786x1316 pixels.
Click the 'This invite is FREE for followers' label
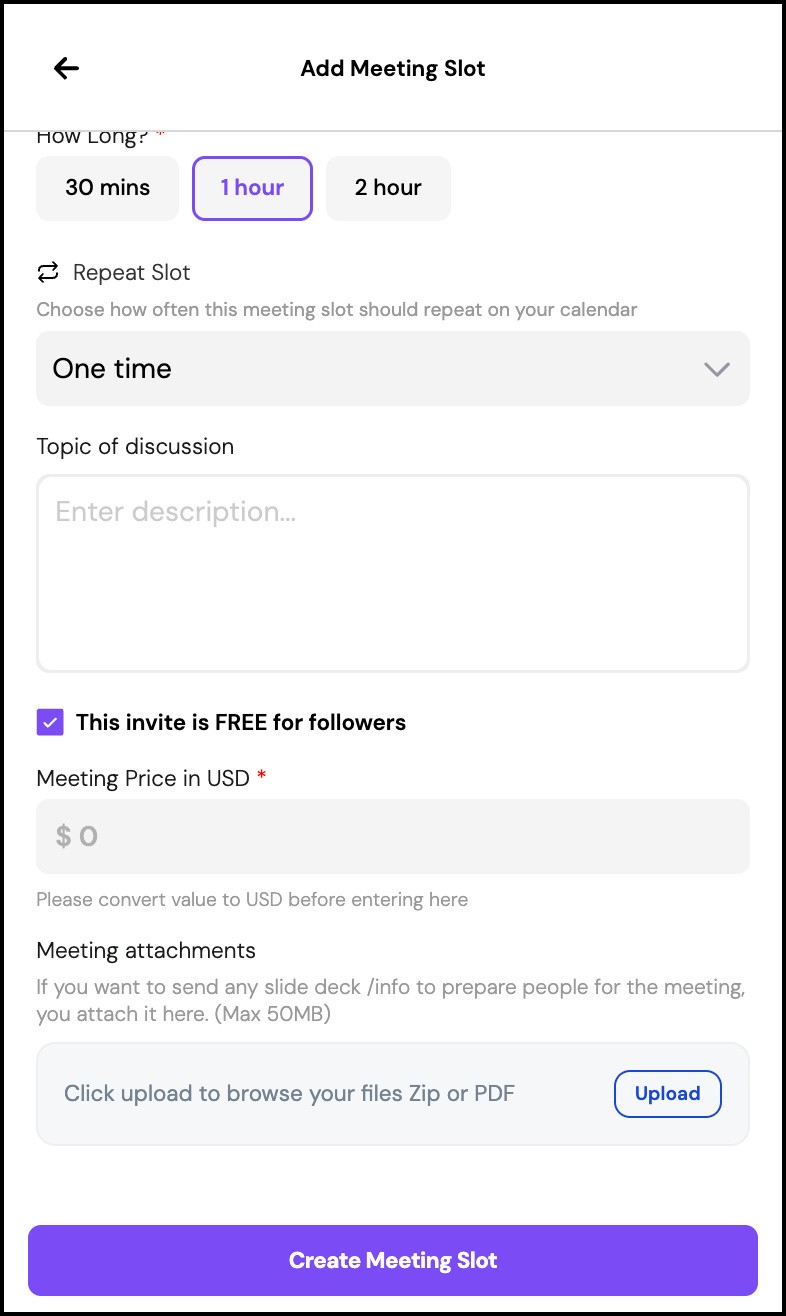pyautogui.click(x=241, y=722)
